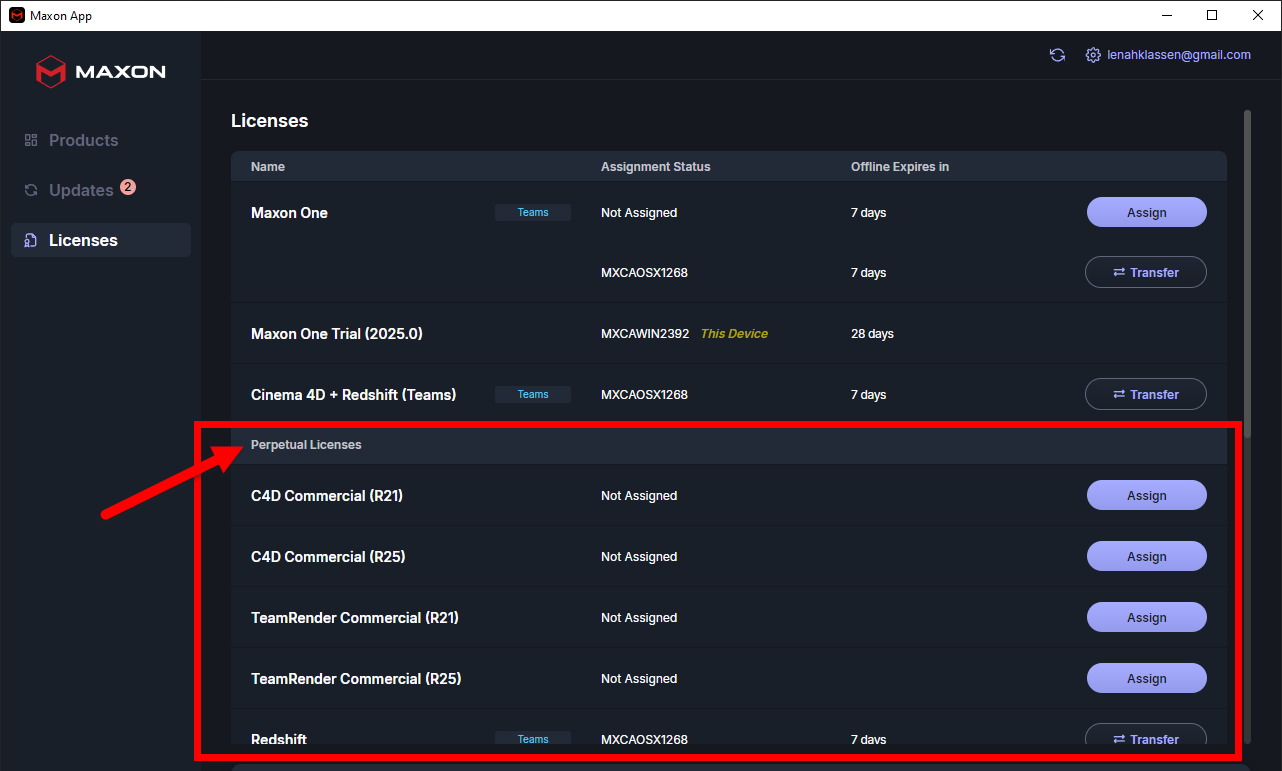
Task: Assign the C4D Commercial (R21) license
Action: point(1146,495)
